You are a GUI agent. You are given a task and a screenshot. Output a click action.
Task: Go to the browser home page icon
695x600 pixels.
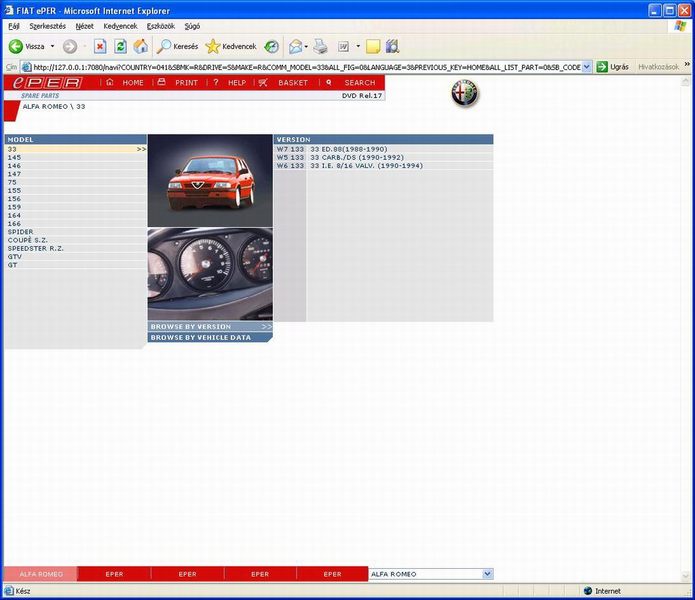pos(141,46)
